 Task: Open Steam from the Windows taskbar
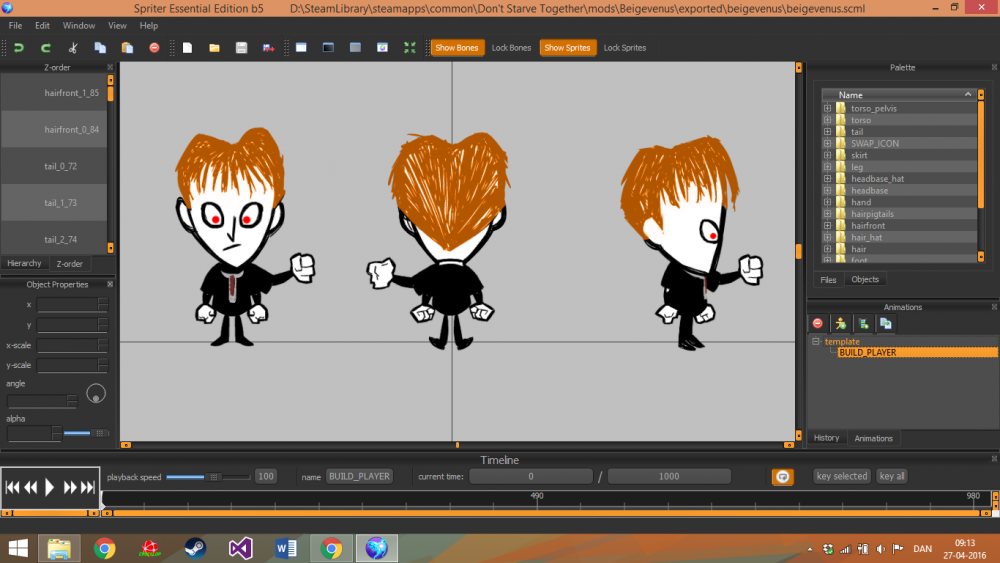pos(195,548)
